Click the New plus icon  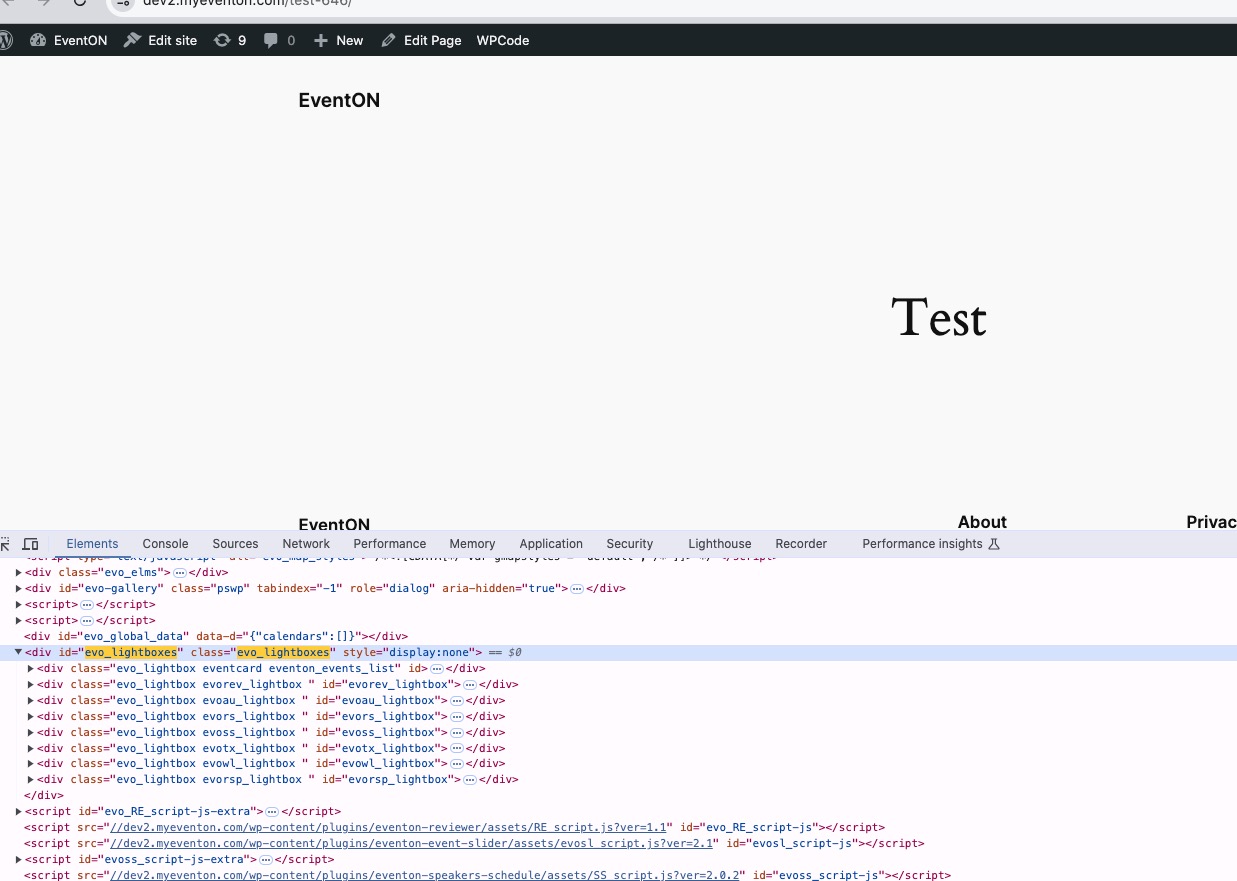pyautogui.click(x=320, y=40)
